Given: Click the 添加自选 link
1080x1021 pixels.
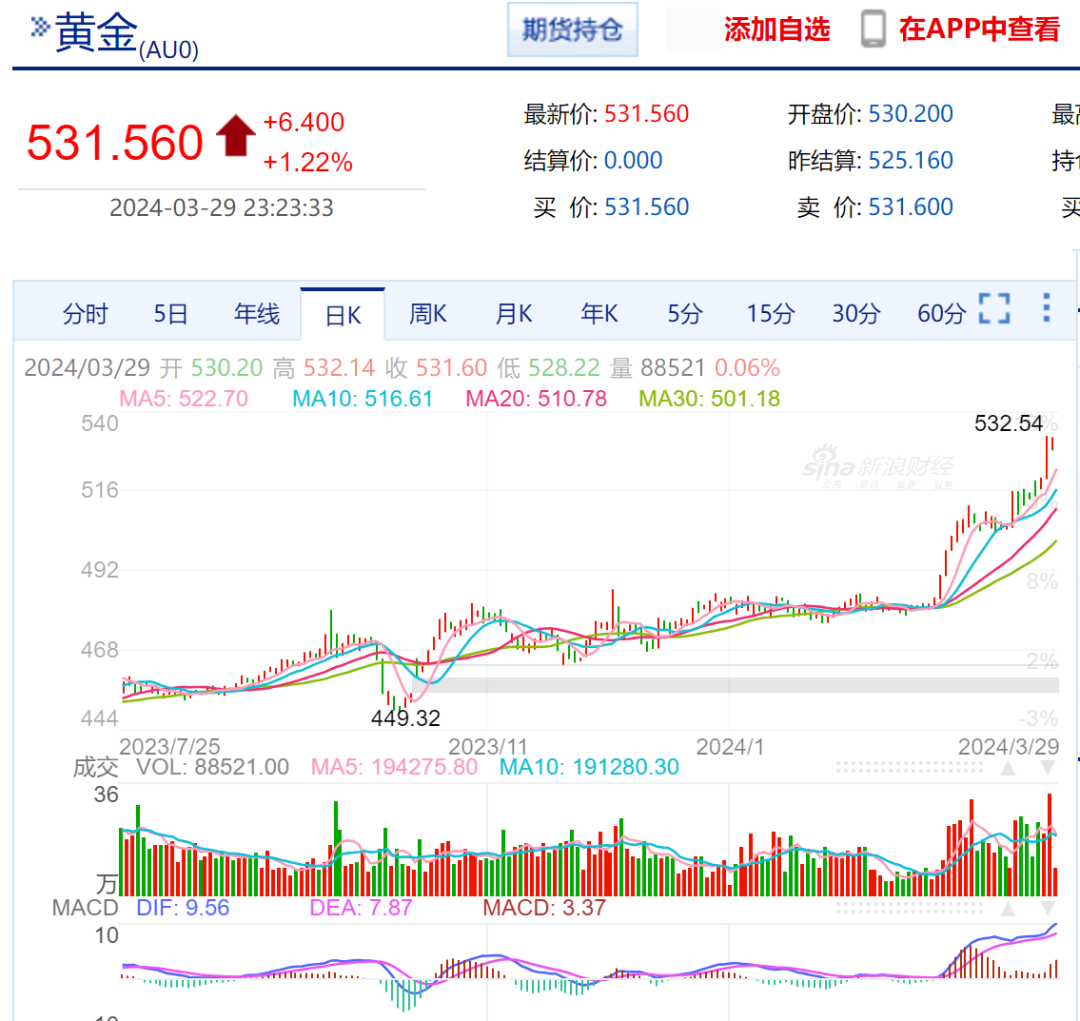Looking at the screenshot, I should click(777, 30).
